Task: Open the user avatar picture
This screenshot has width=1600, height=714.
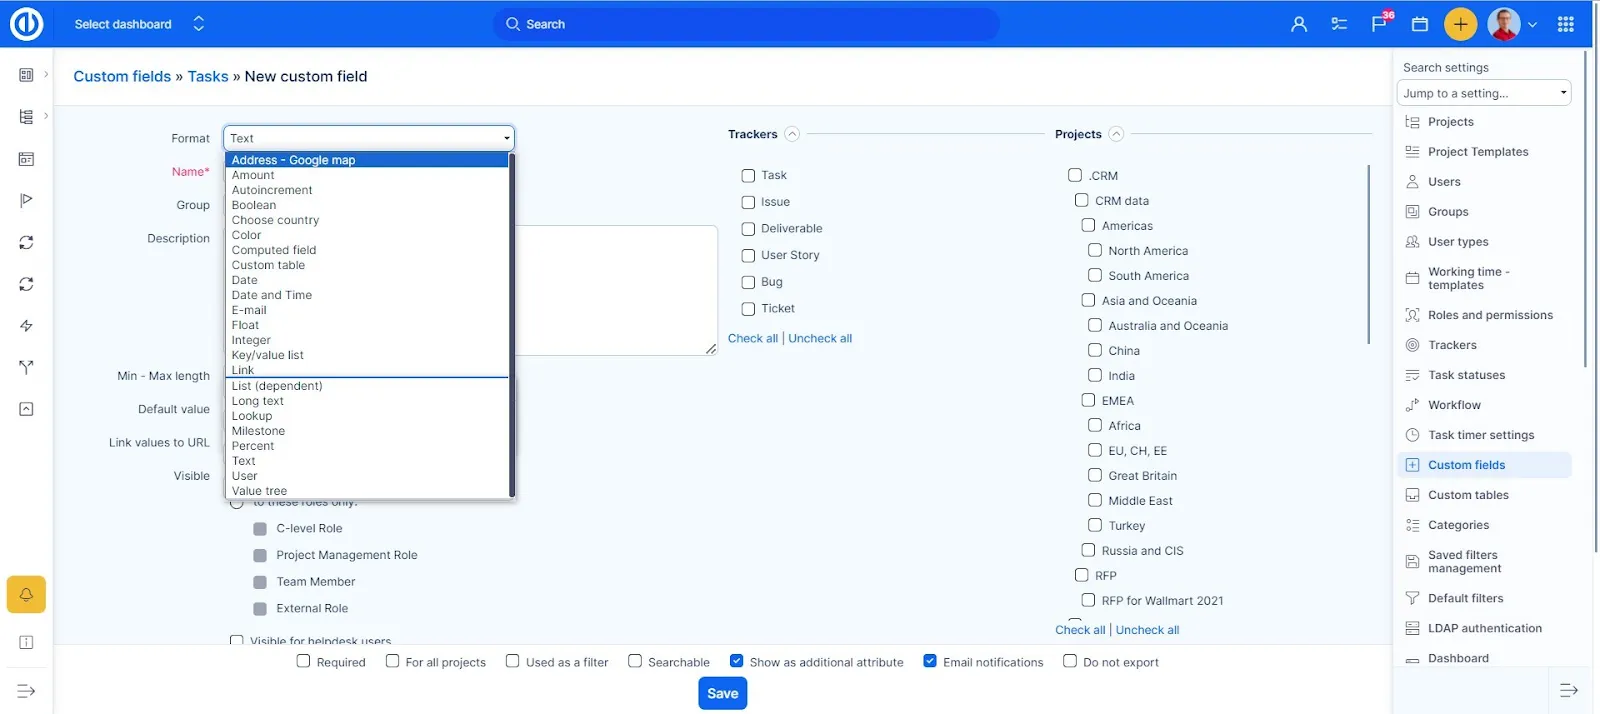Action: tap(1504, 24)
